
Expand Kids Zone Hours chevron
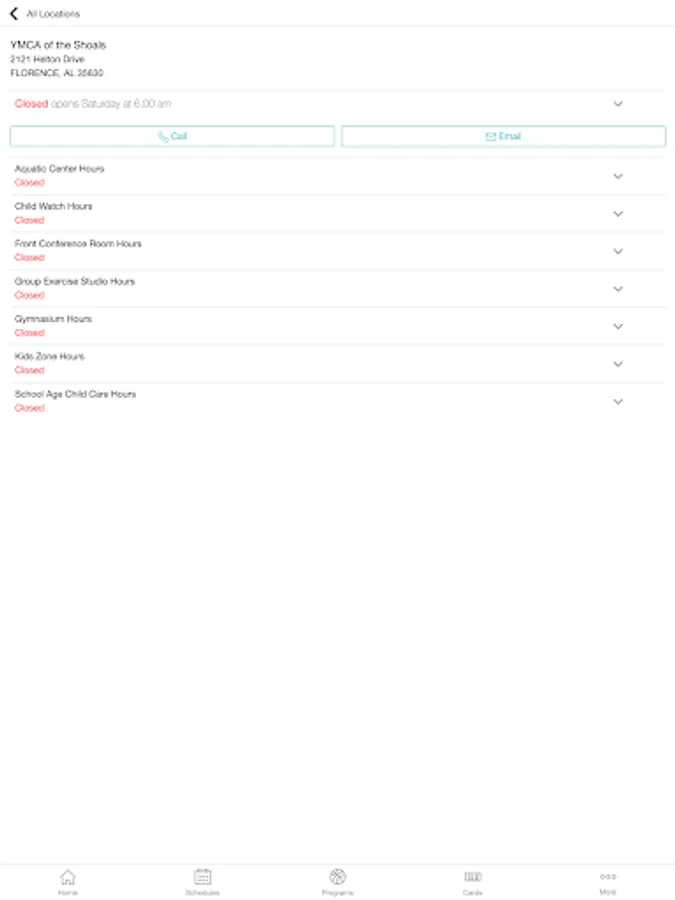pos(618,364)
